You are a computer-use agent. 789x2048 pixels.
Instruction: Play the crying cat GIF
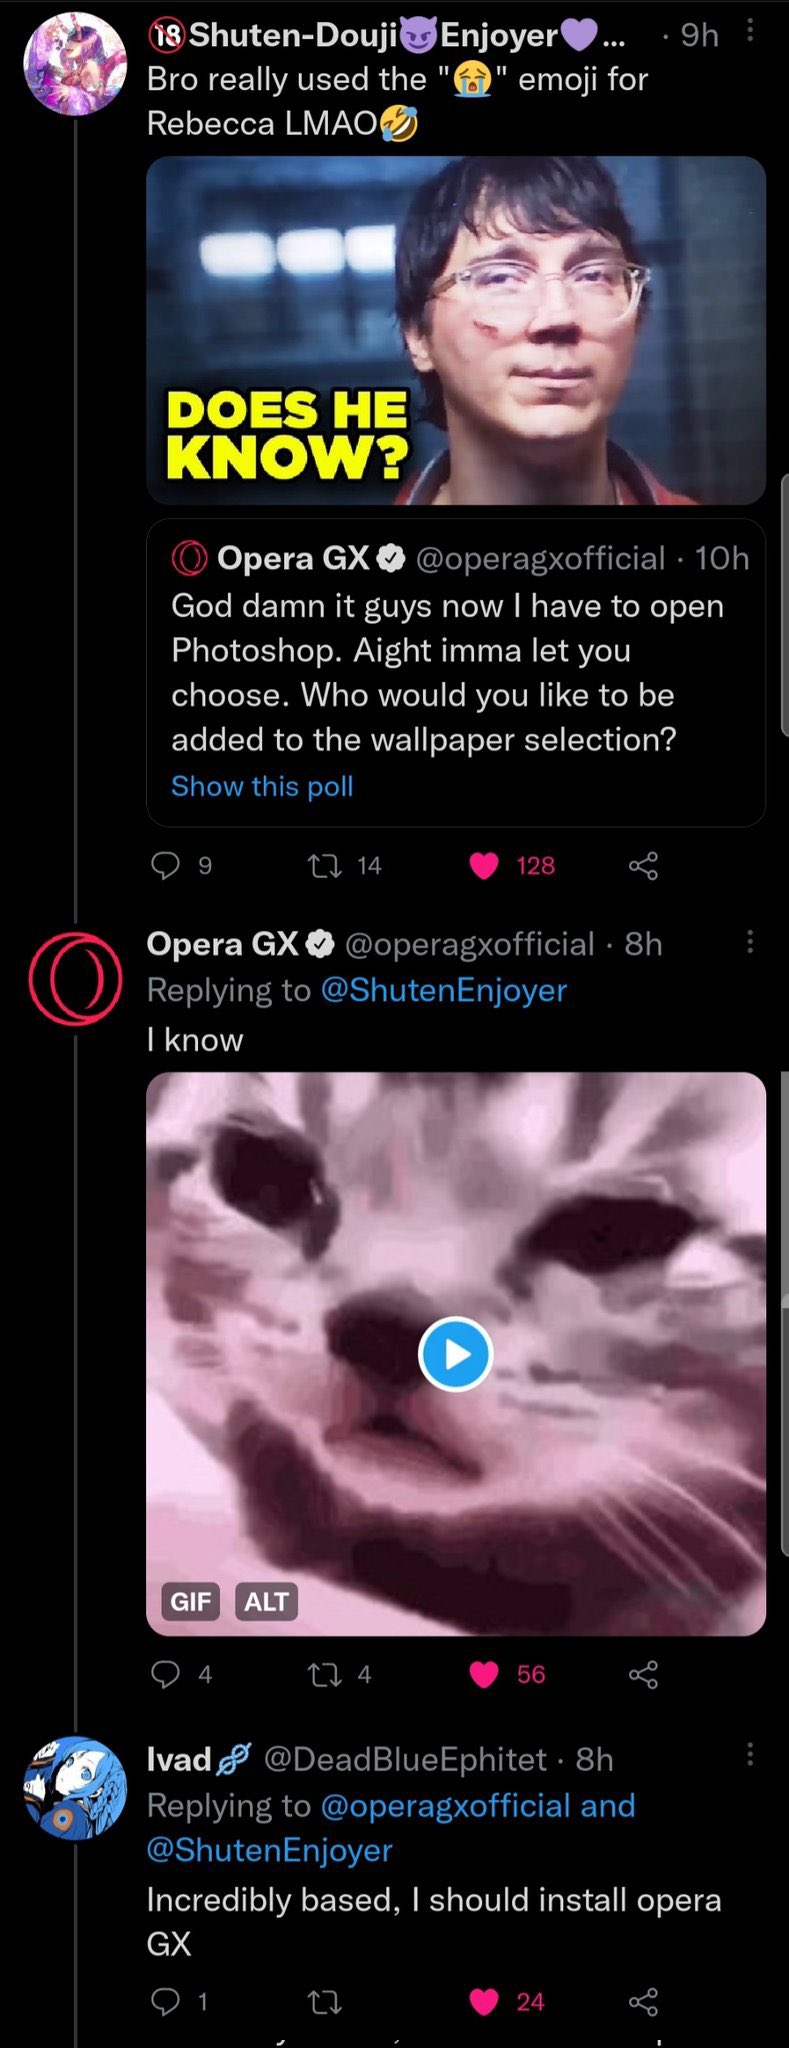click(455, 1354)
